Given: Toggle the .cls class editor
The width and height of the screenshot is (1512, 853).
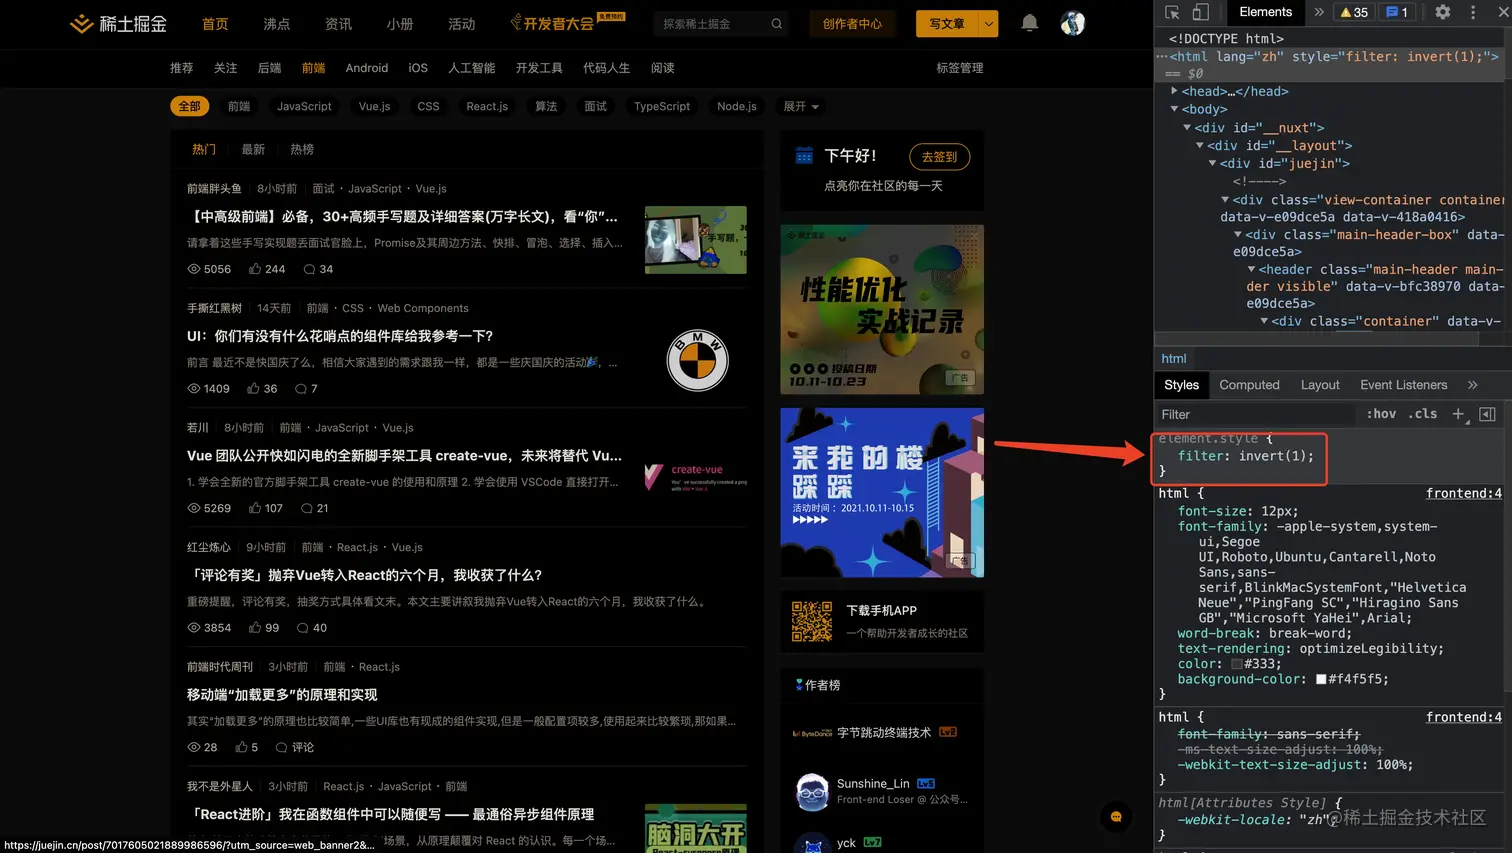Looking at the screenshot, I should click(x=1422, y=414).
